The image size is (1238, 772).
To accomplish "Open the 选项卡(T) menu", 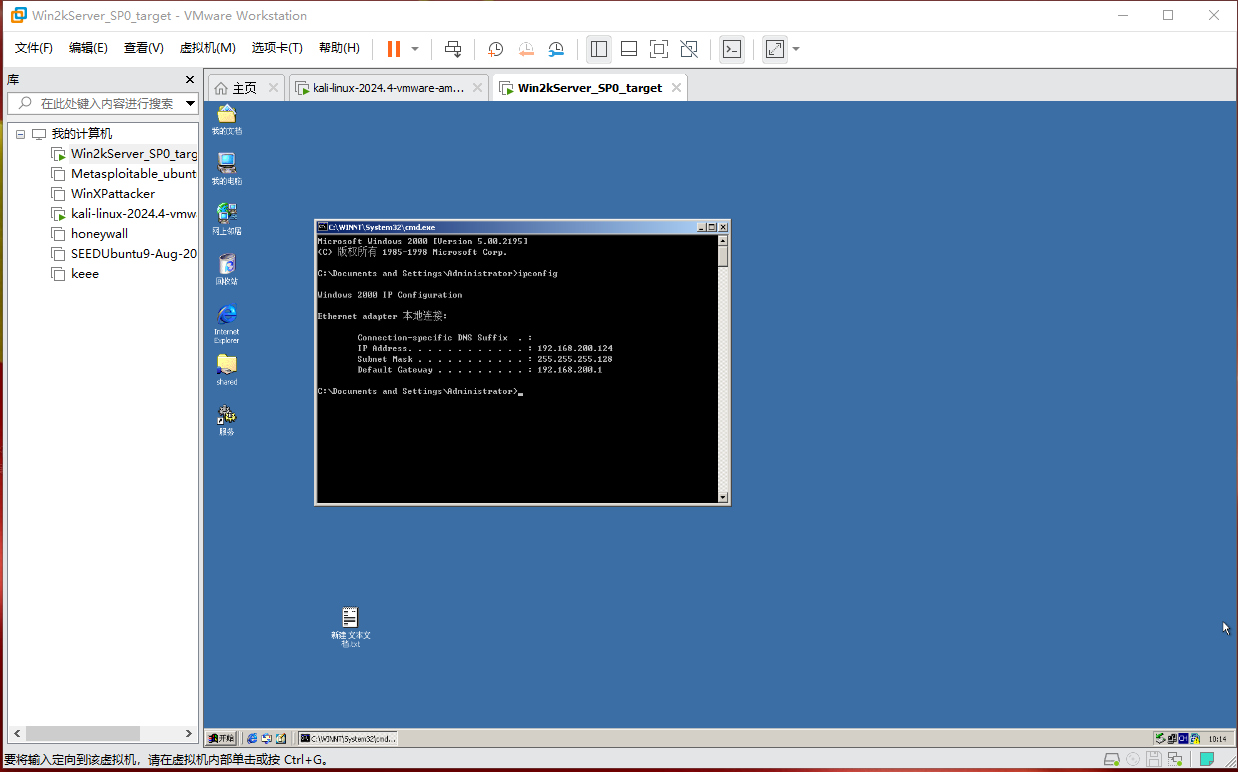I will click(277, 48).
